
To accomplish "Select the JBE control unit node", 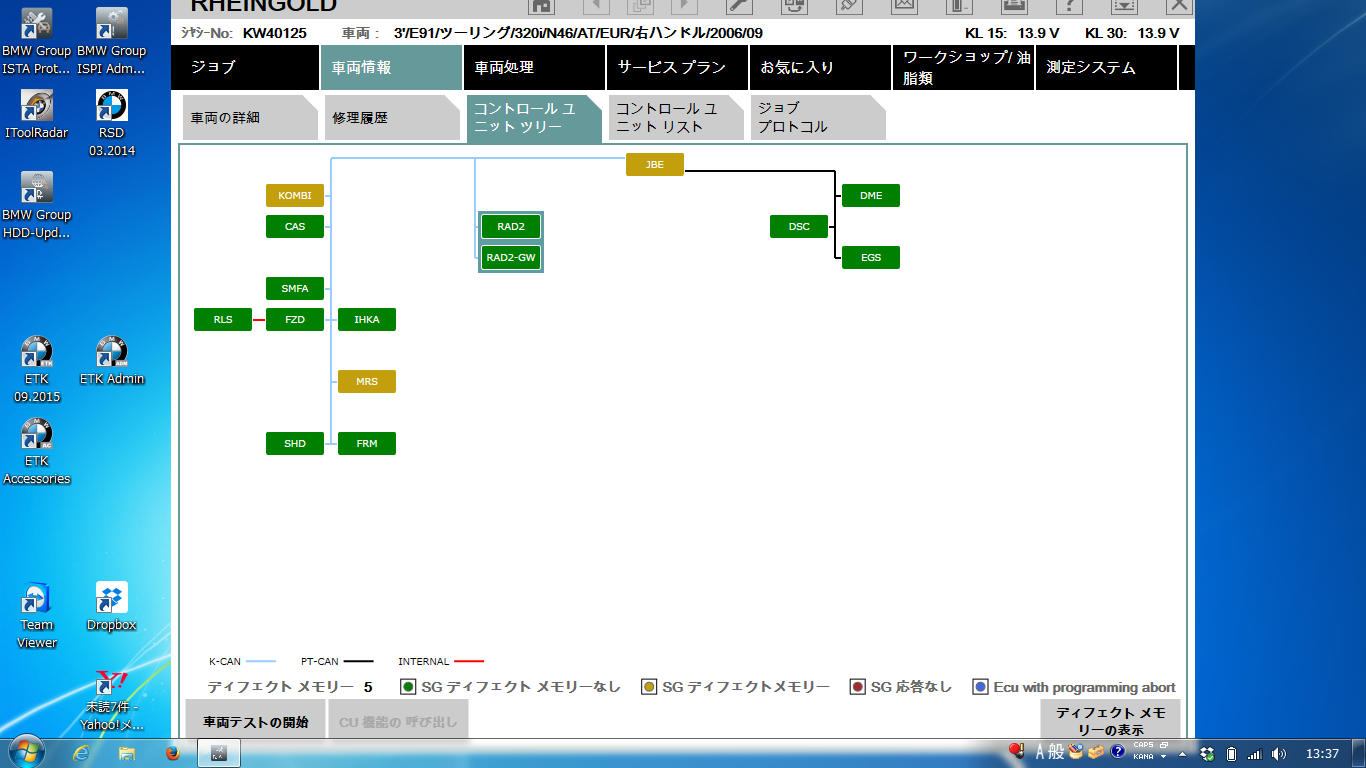I will pos(655,164).
